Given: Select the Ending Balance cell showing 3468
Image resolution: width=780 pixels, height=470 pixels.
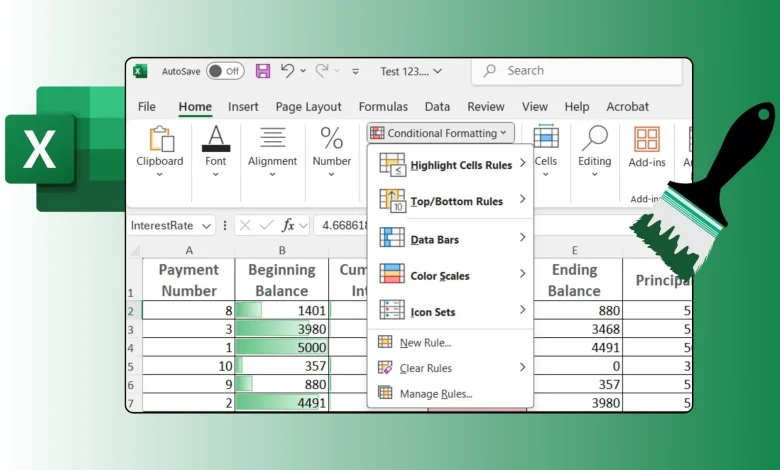Looking at the screenshot, I should coord(577,329).
